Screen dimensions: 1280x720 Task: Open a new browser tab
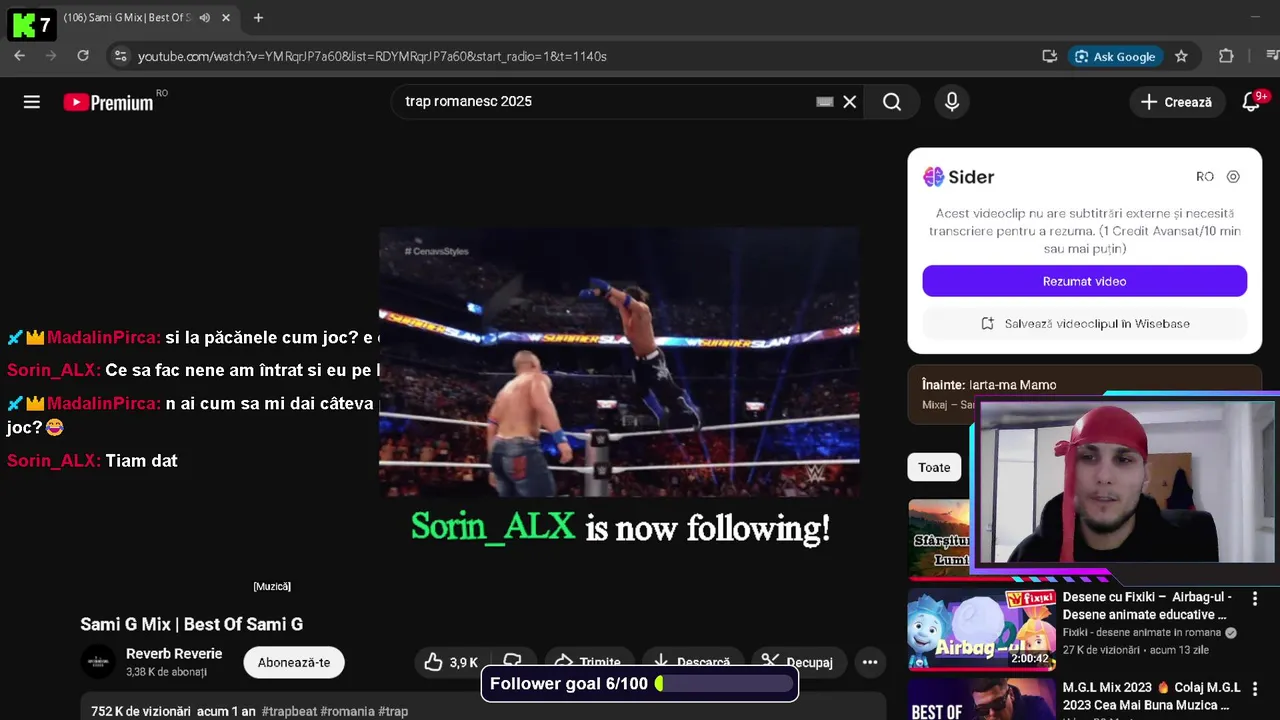(x=258, y=18)
